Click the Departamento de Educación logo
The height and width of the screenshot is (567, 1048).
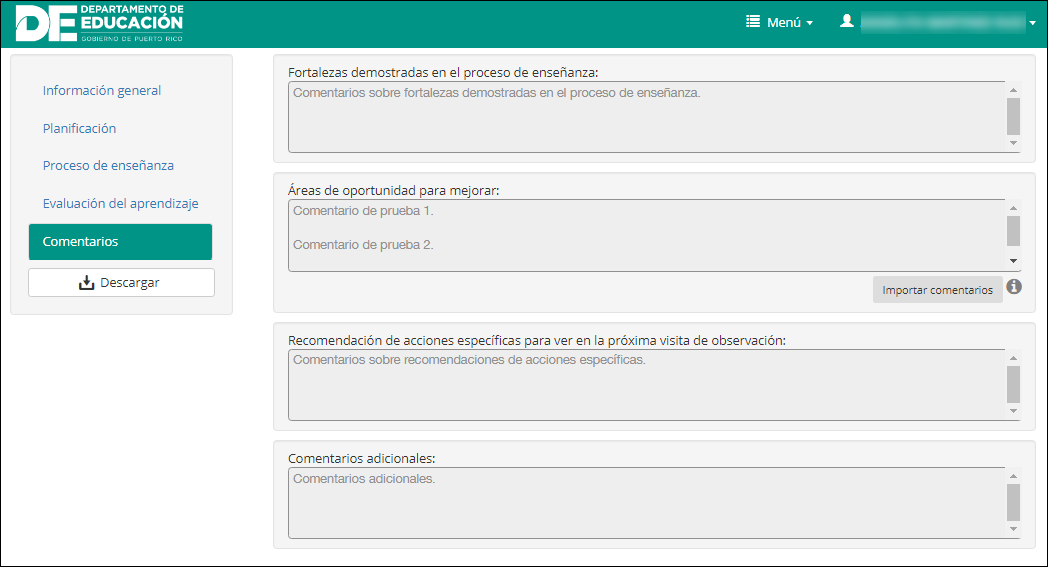click(x=100, y=23)
